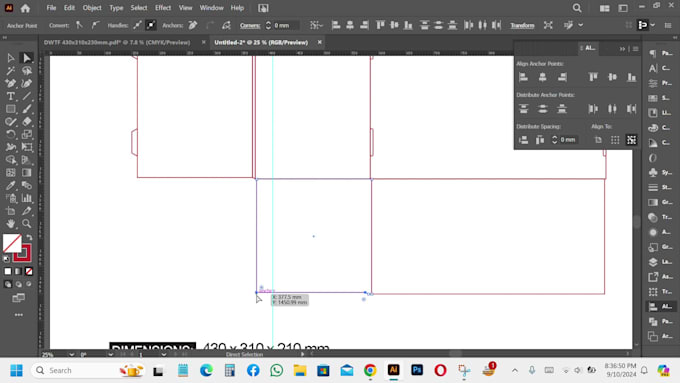Screen dimensions: 680x383
Task: Expand the tools panel to double arrows
Action: 5,38
